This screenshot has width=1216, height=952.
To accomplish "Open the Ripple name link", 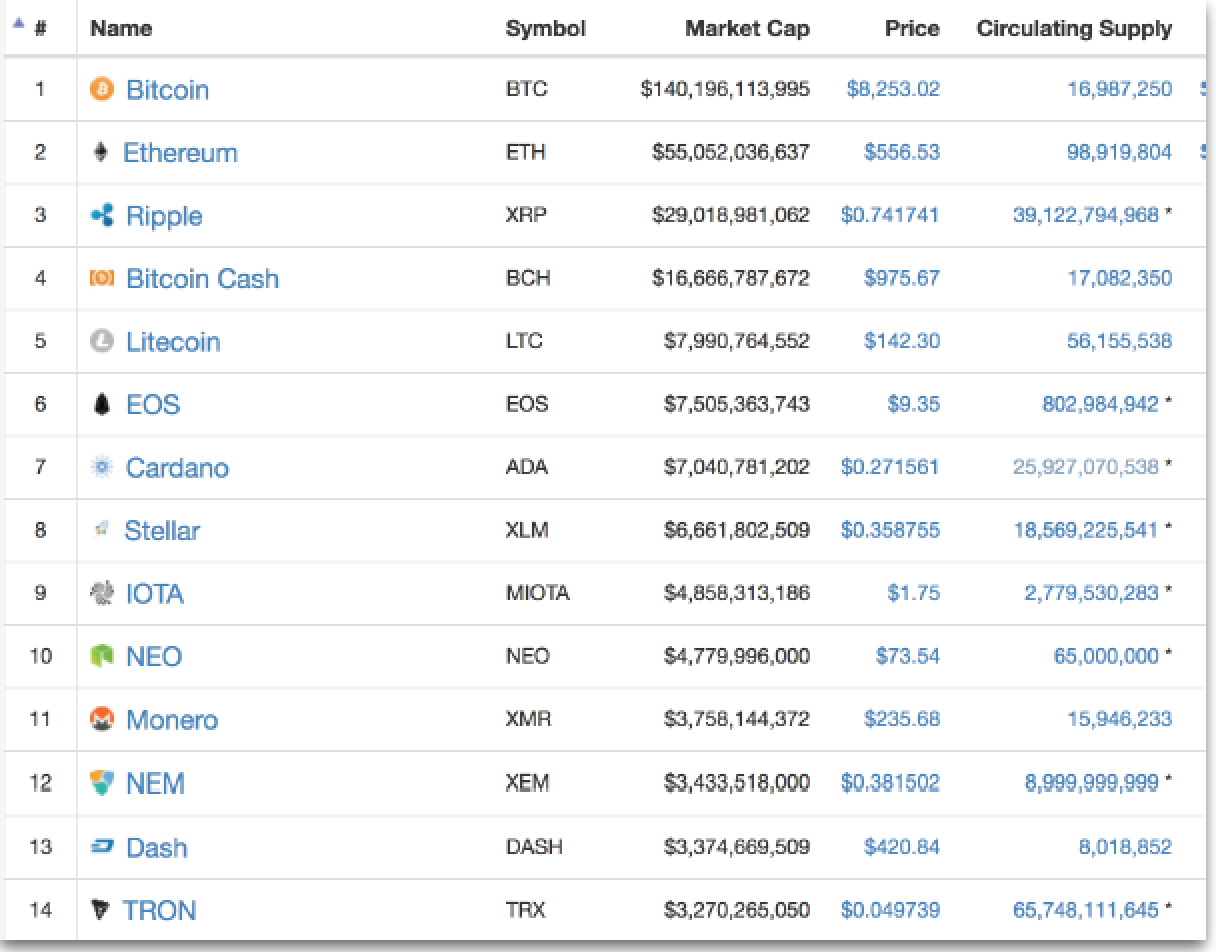I will click(x=164, y=216).
